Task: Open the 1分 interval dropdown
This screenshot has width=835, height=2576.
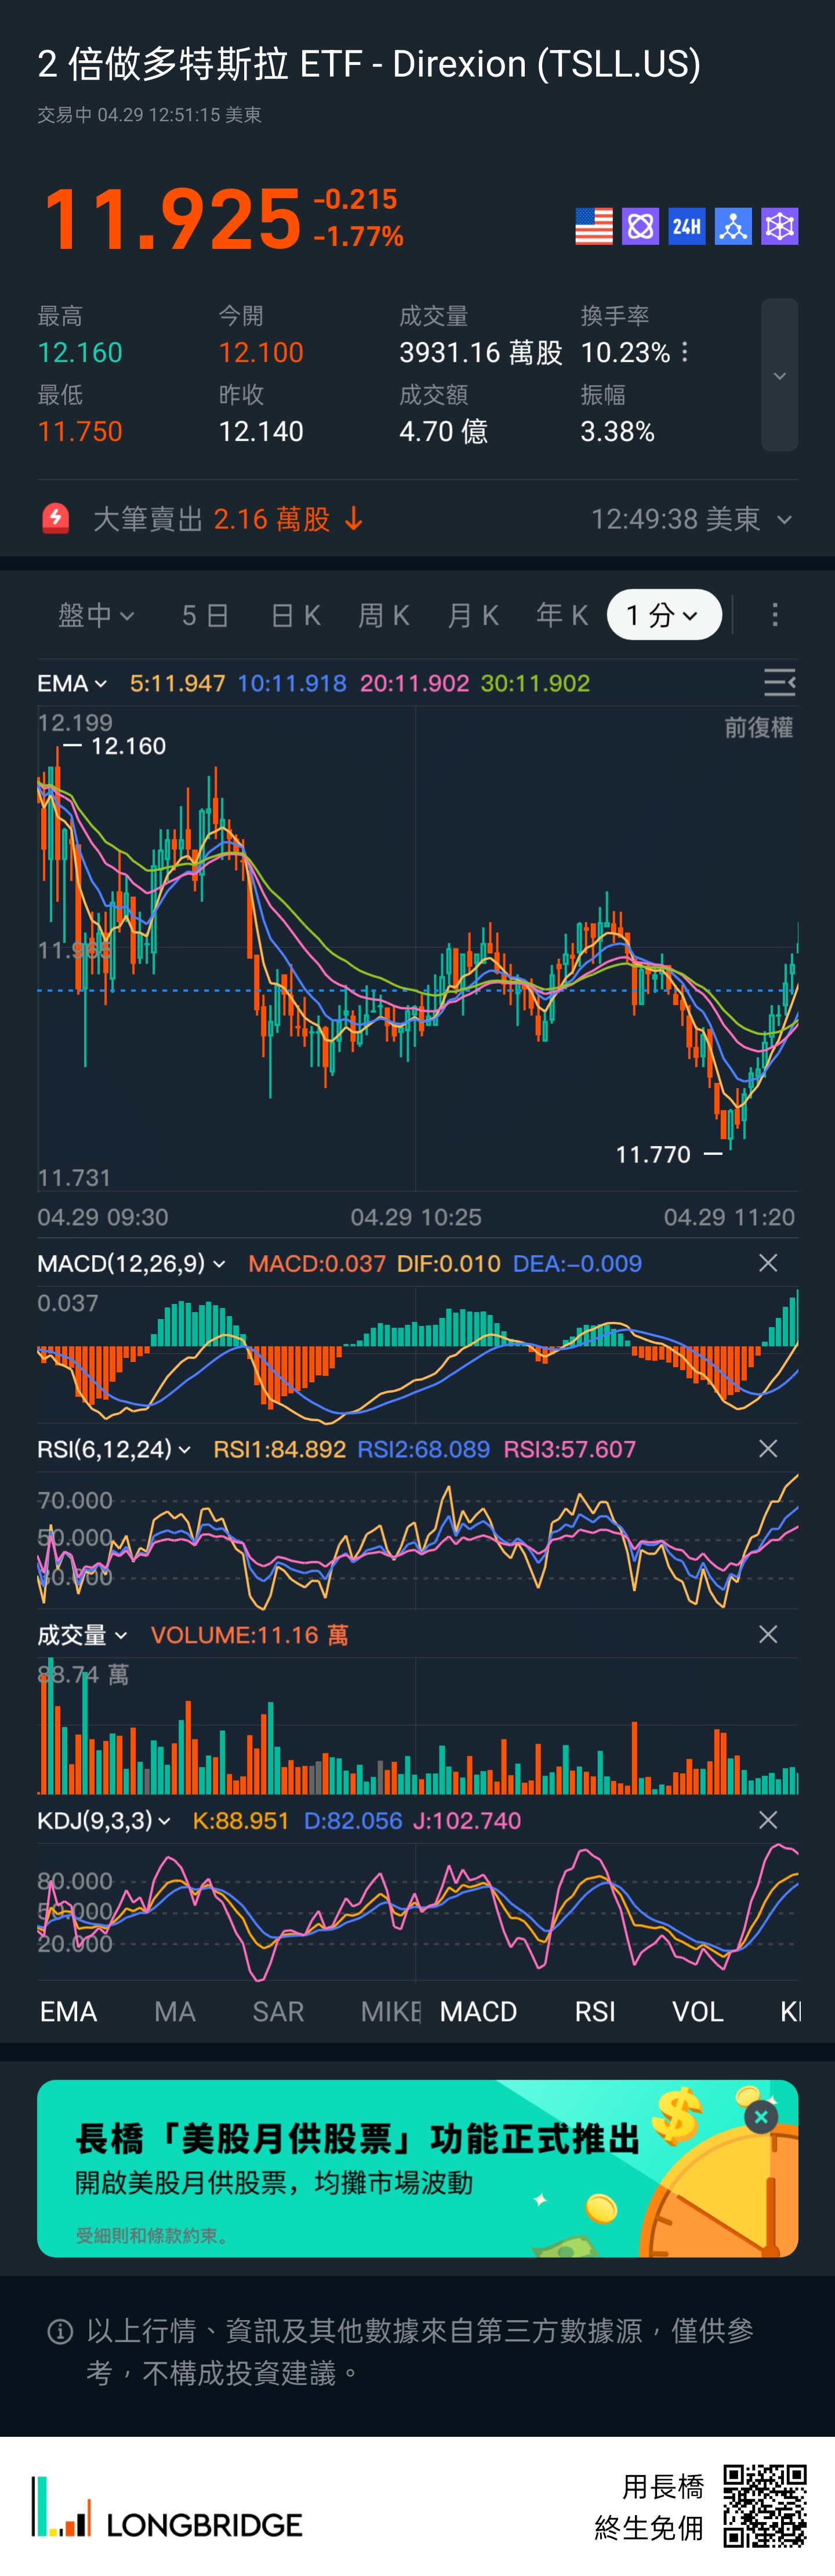Action: pos(663,615)
